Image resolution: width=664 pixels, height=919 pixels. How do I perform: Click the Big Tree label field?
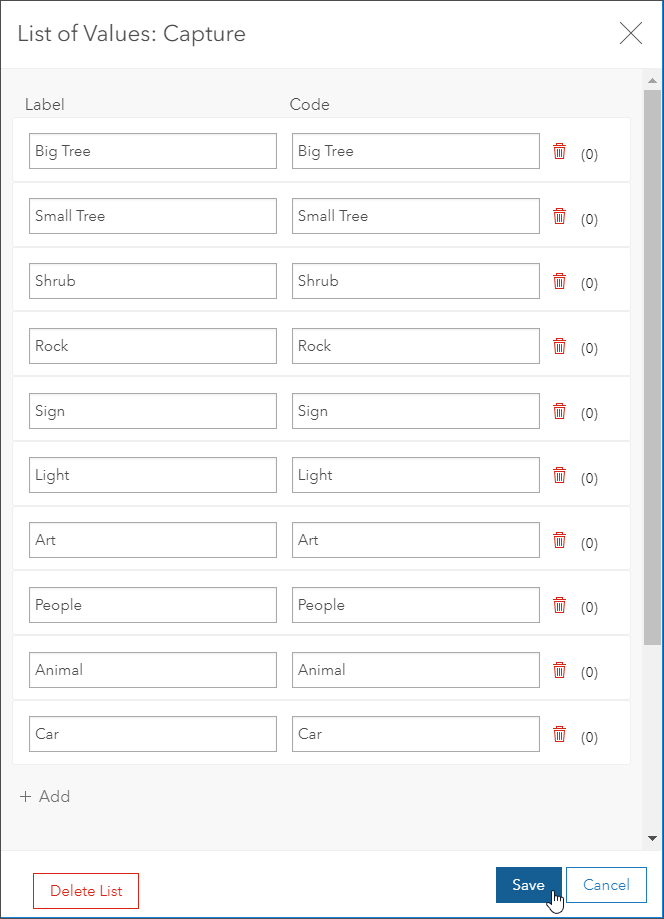[153, 151]
